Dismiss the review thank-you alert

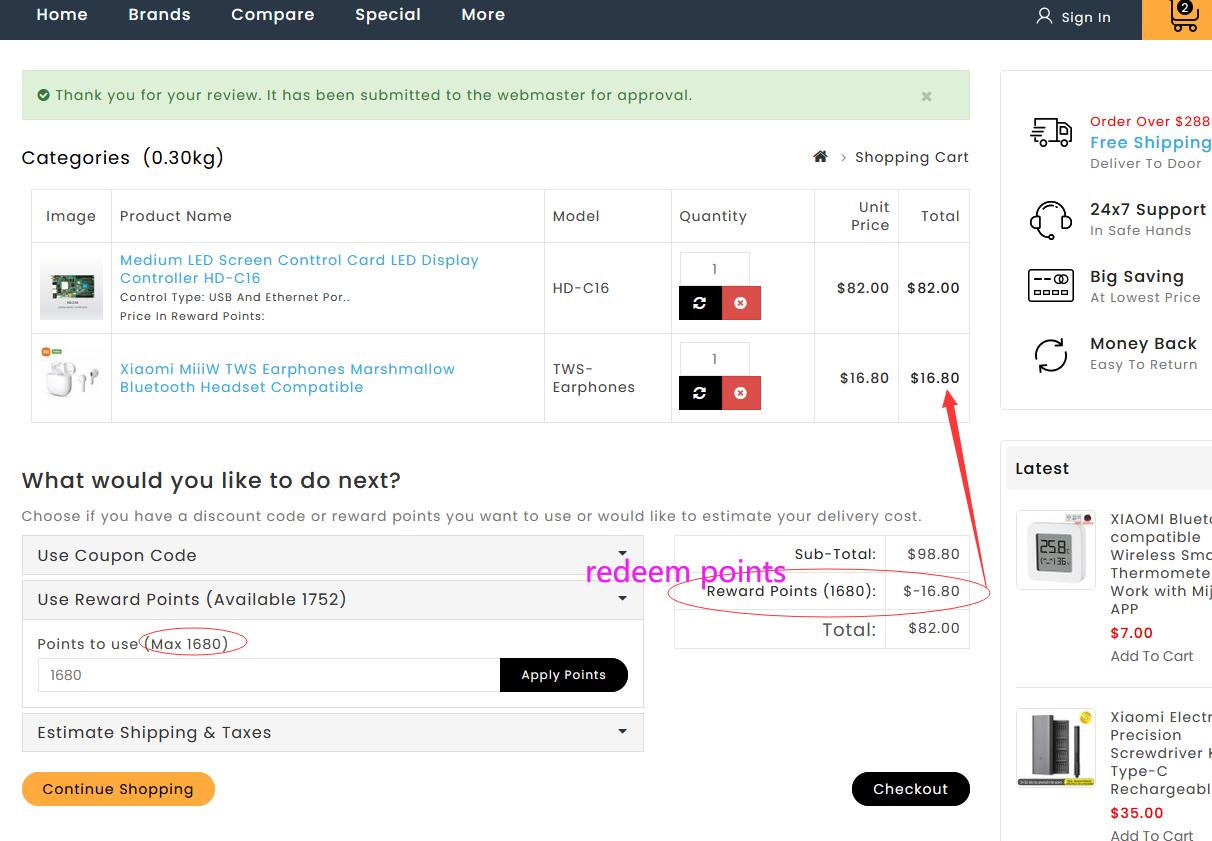coord(926,96)
